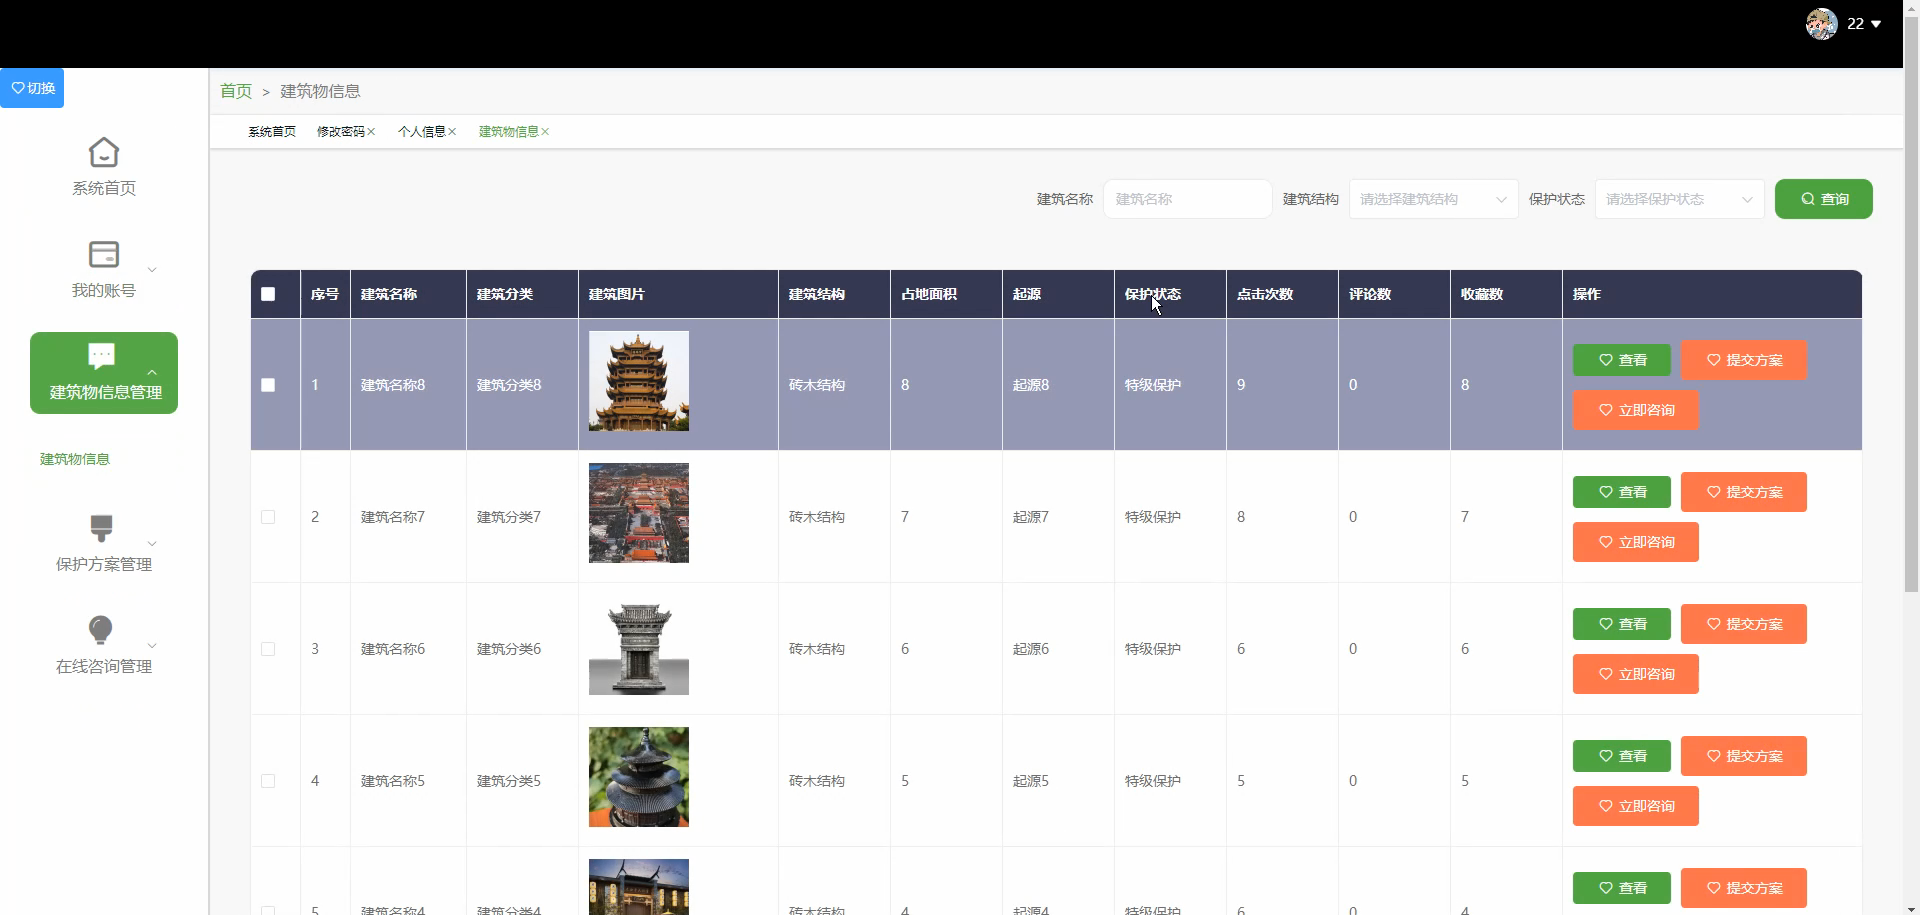Click 立即咨询 for 建筑名称8
This screenshot has height=915, width=1920.
point(1635,410)
